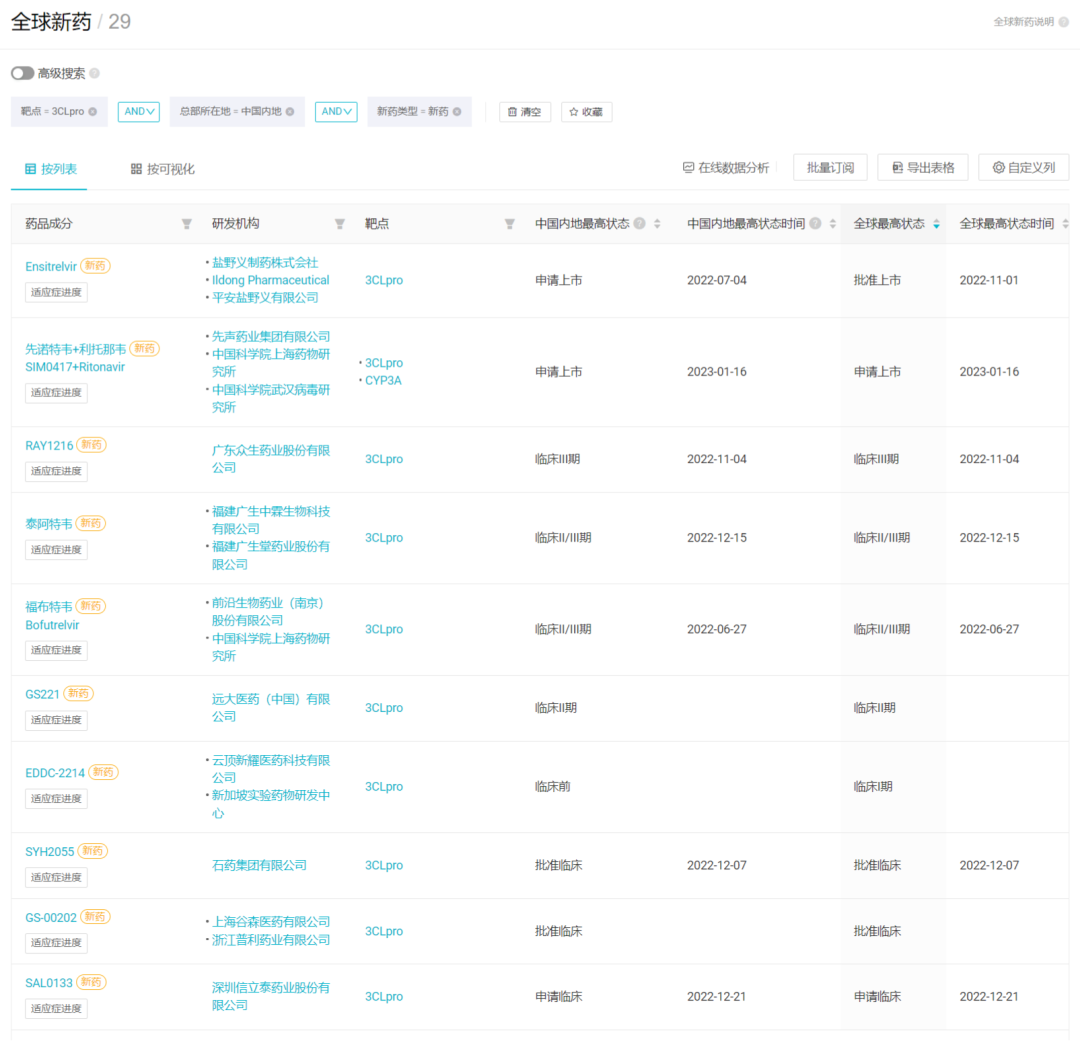Open the GS-00202 drug link

tap(51, 918)
